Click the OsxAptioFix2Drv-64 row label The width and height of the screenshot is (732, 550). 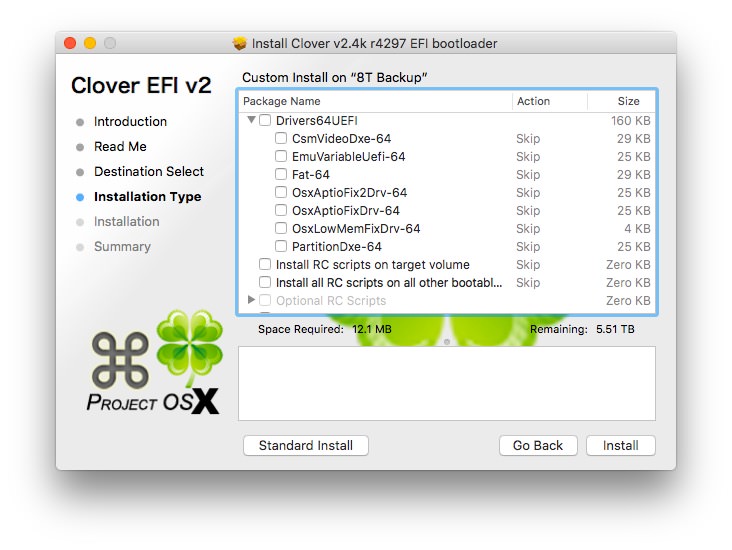(349, 192)
